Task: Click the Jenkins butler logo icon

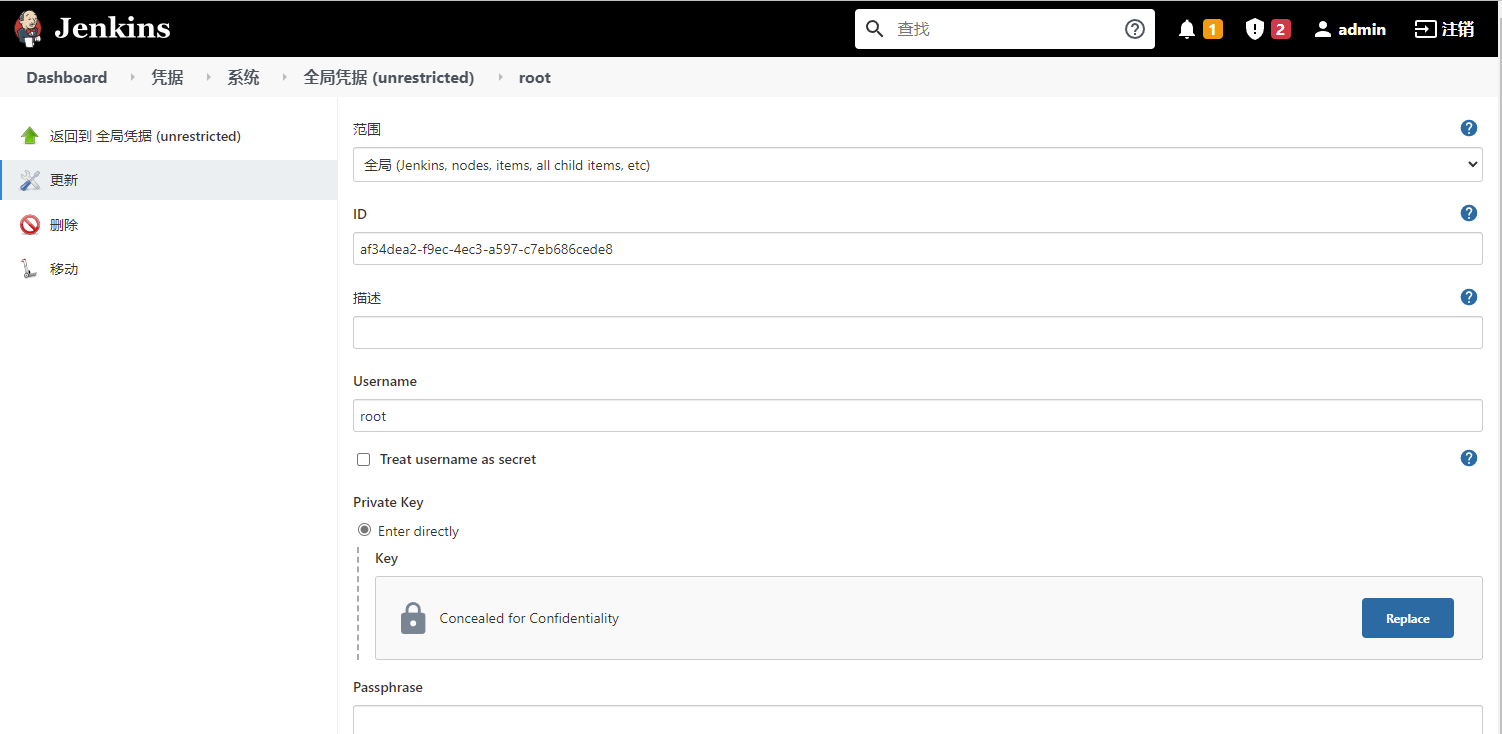Action: (x=29, y=29)
